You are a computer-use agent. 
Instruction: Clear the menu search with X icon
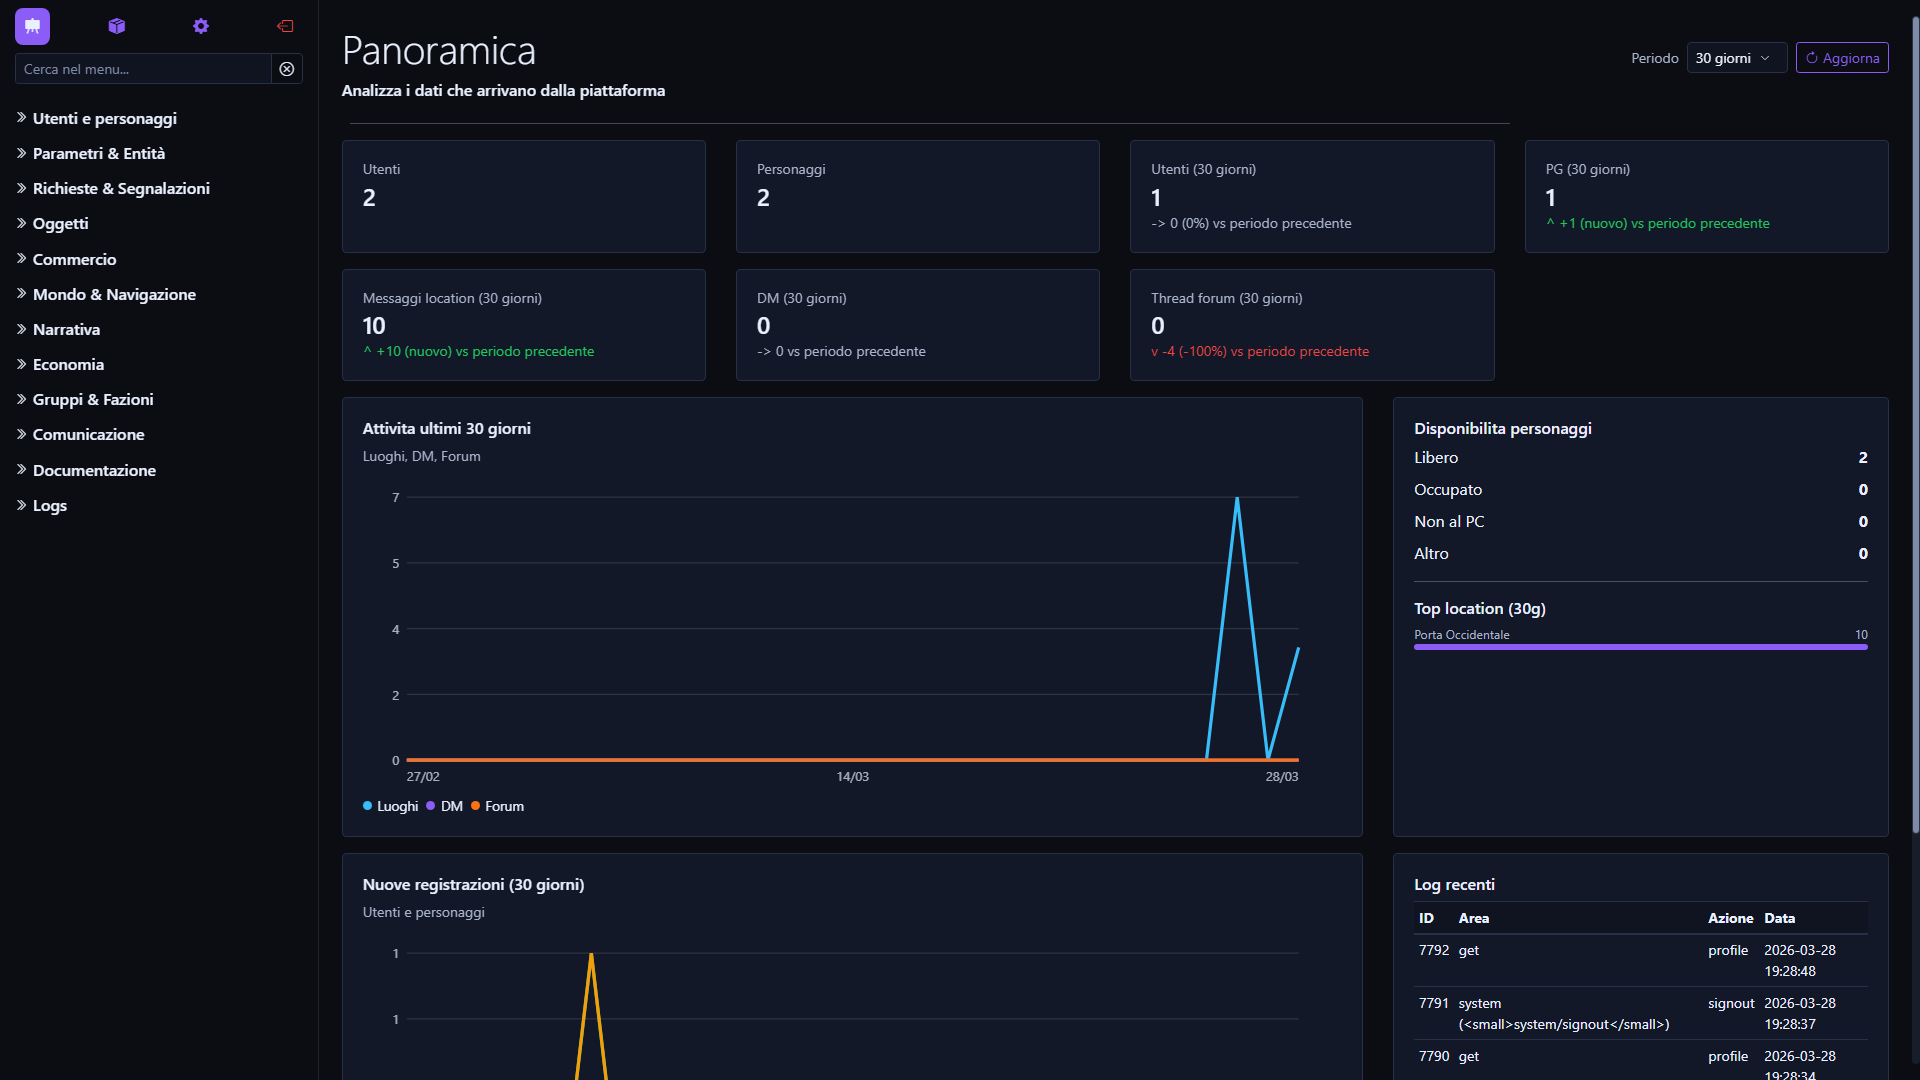coord(287,69)
